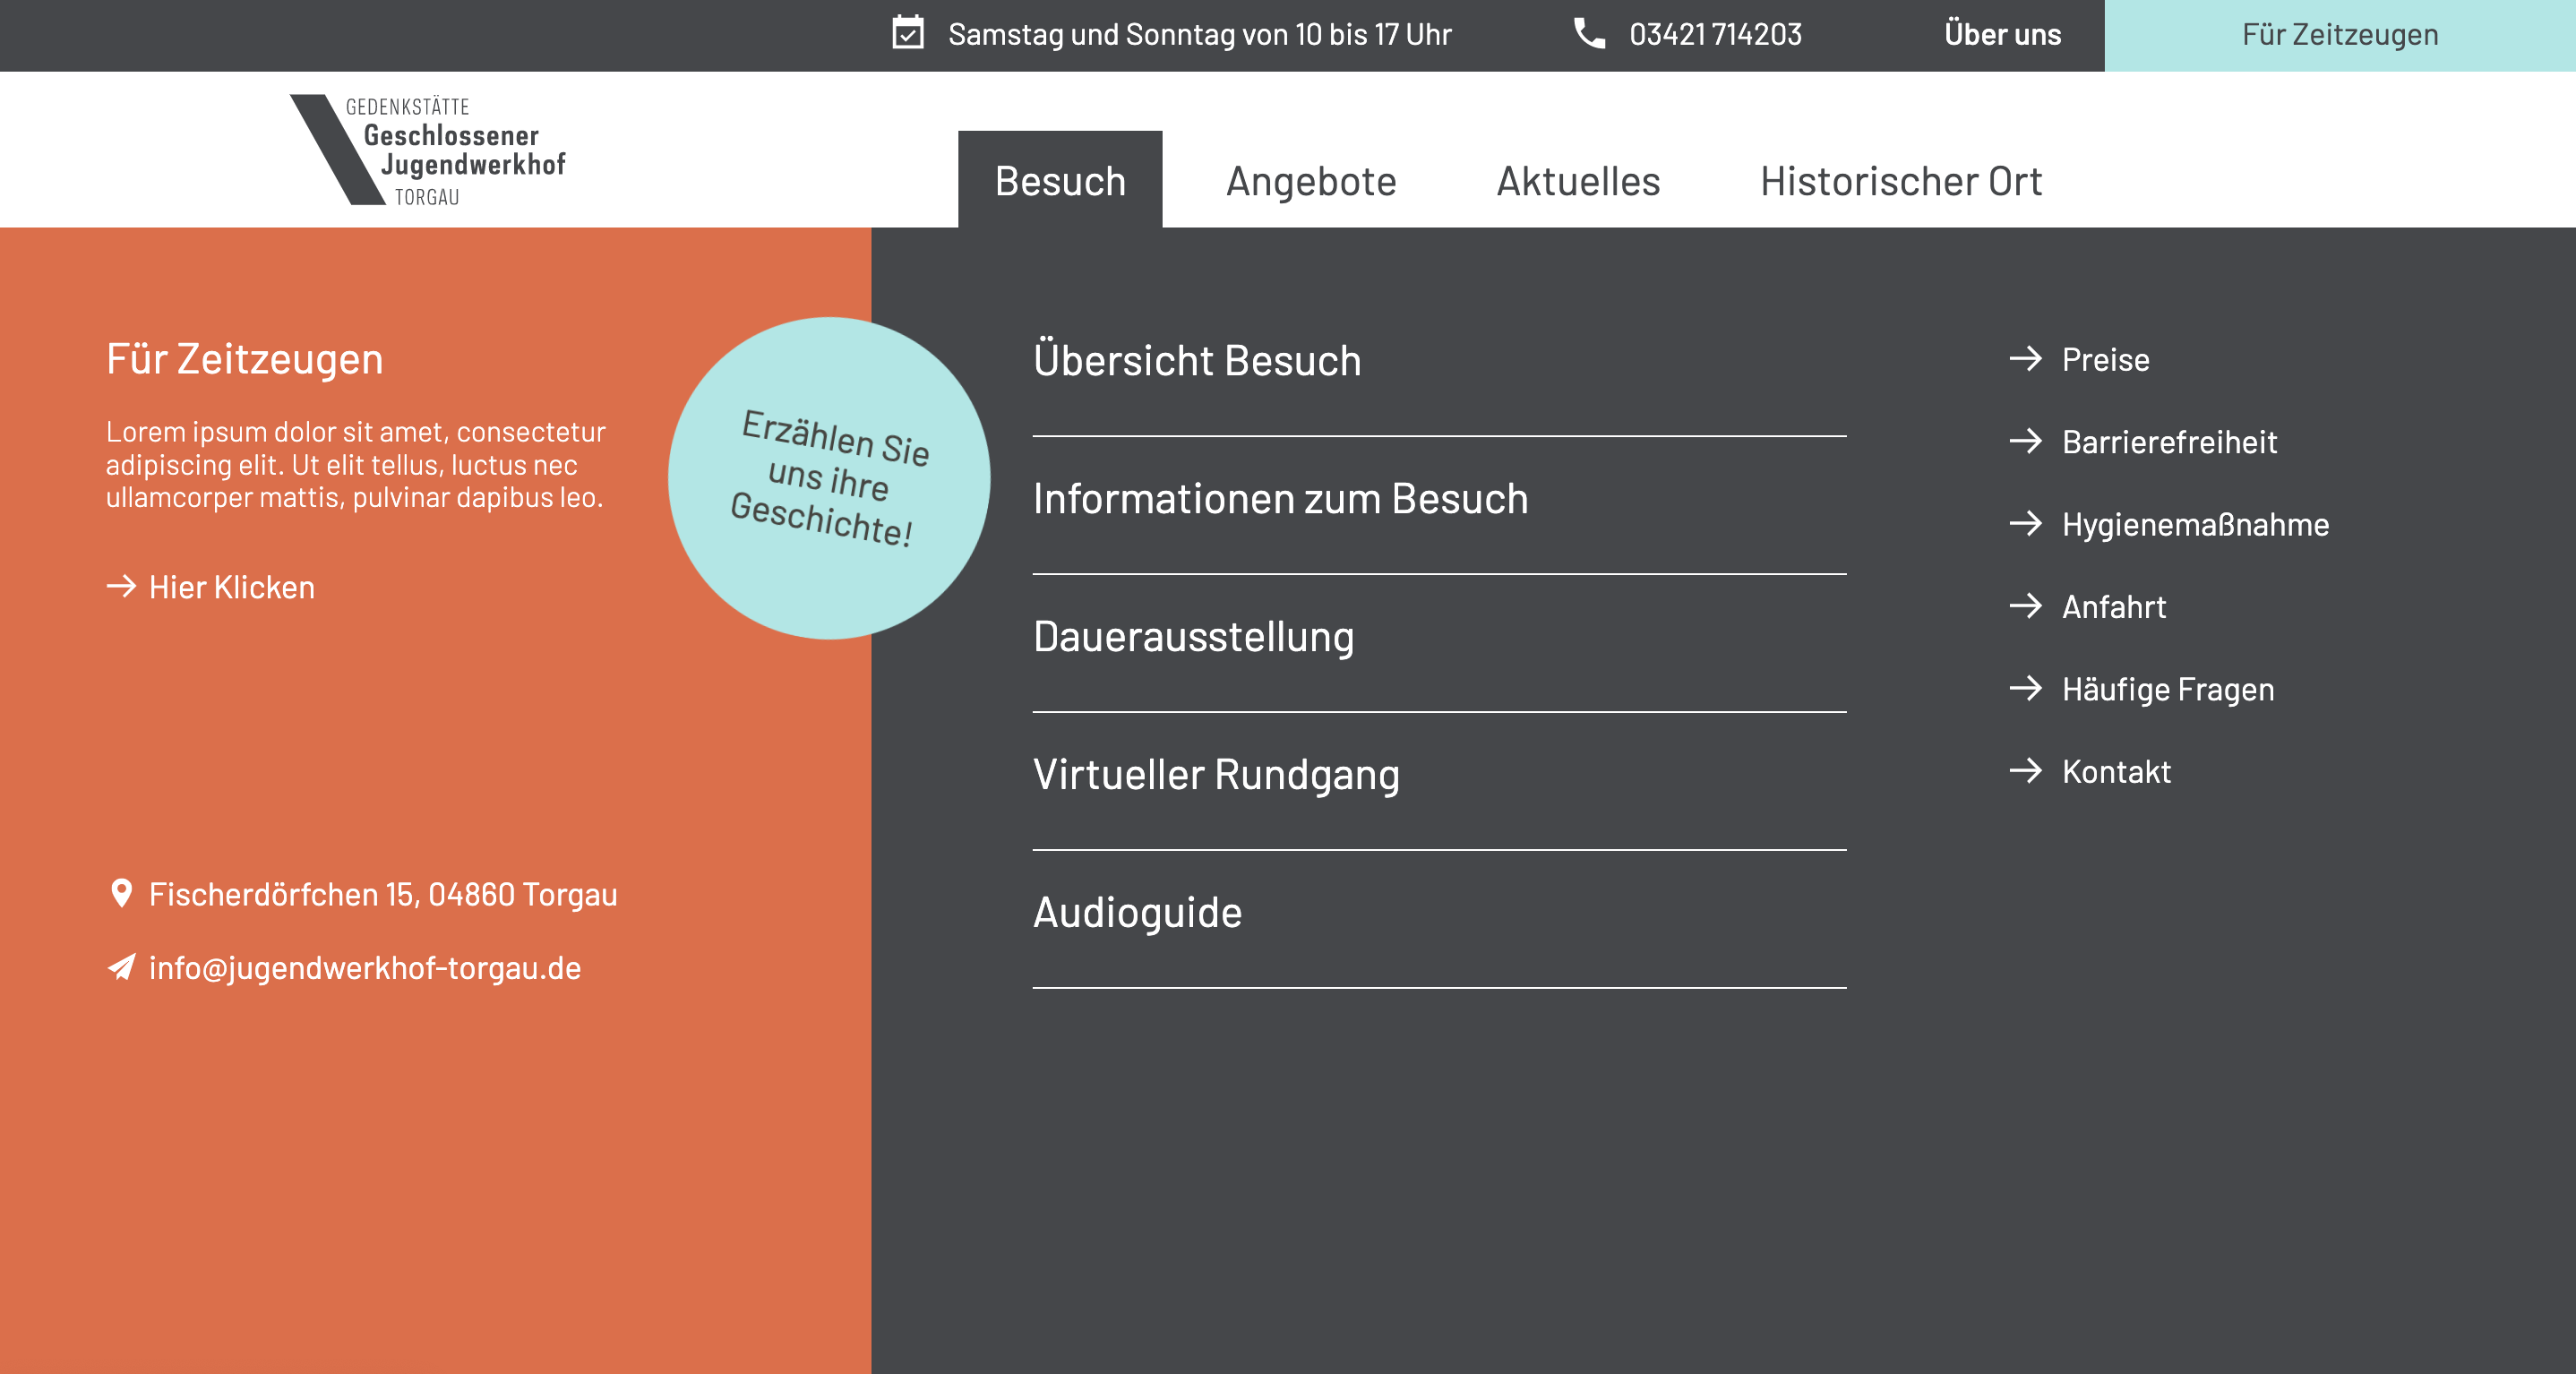Open the Über uns link
This screenshot has width=2576, height=1374.
(2002, 34)
